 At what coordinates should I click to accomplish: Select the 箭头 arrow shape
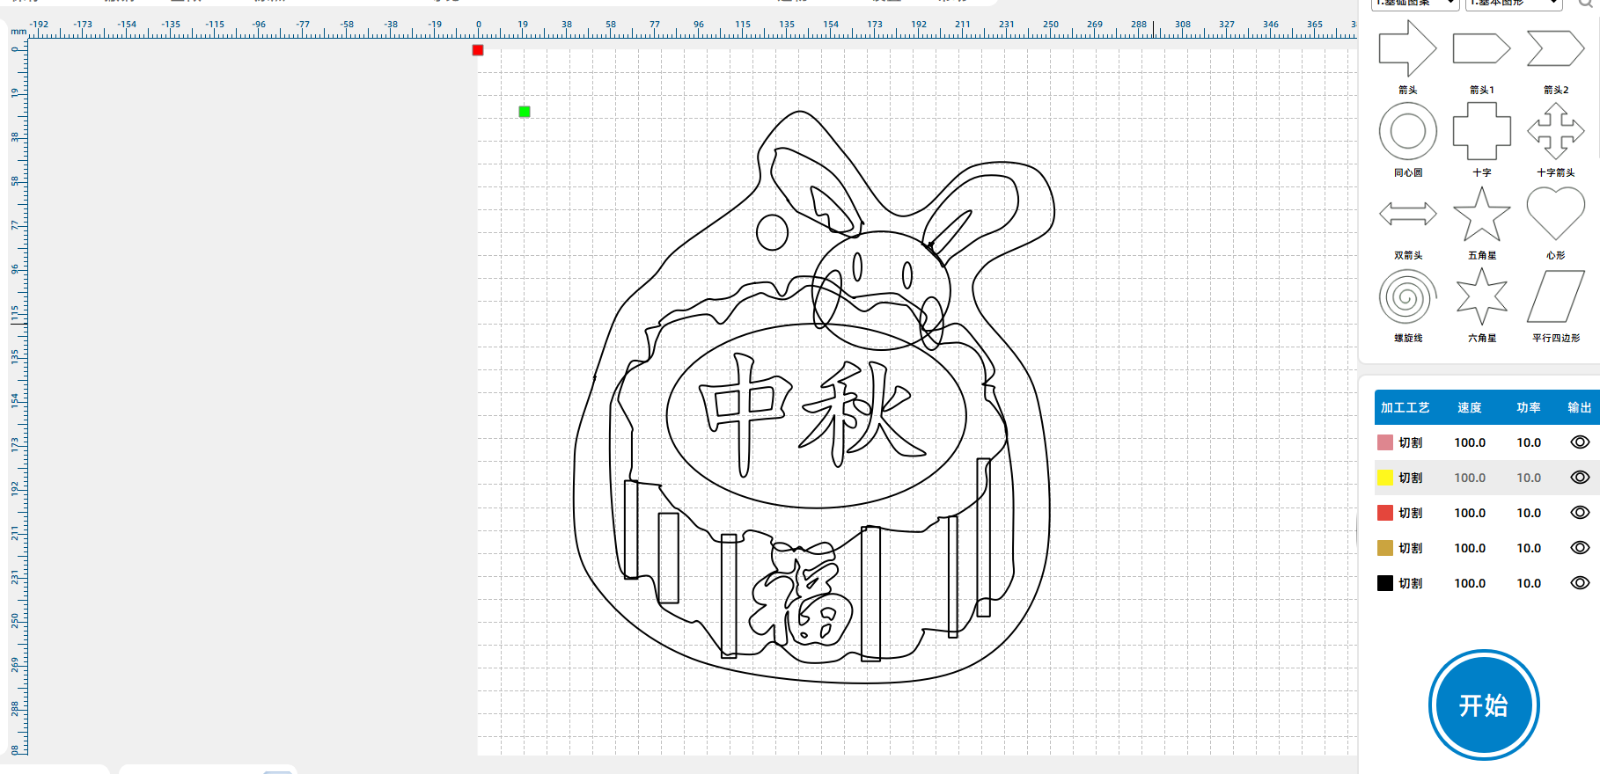pos(1407,49)
